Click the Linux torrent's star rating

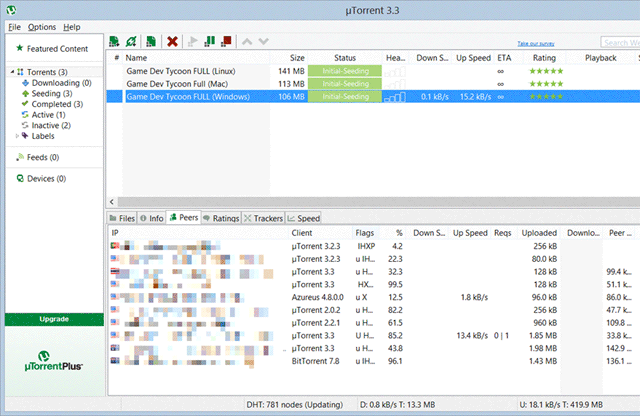pos(546,71)
